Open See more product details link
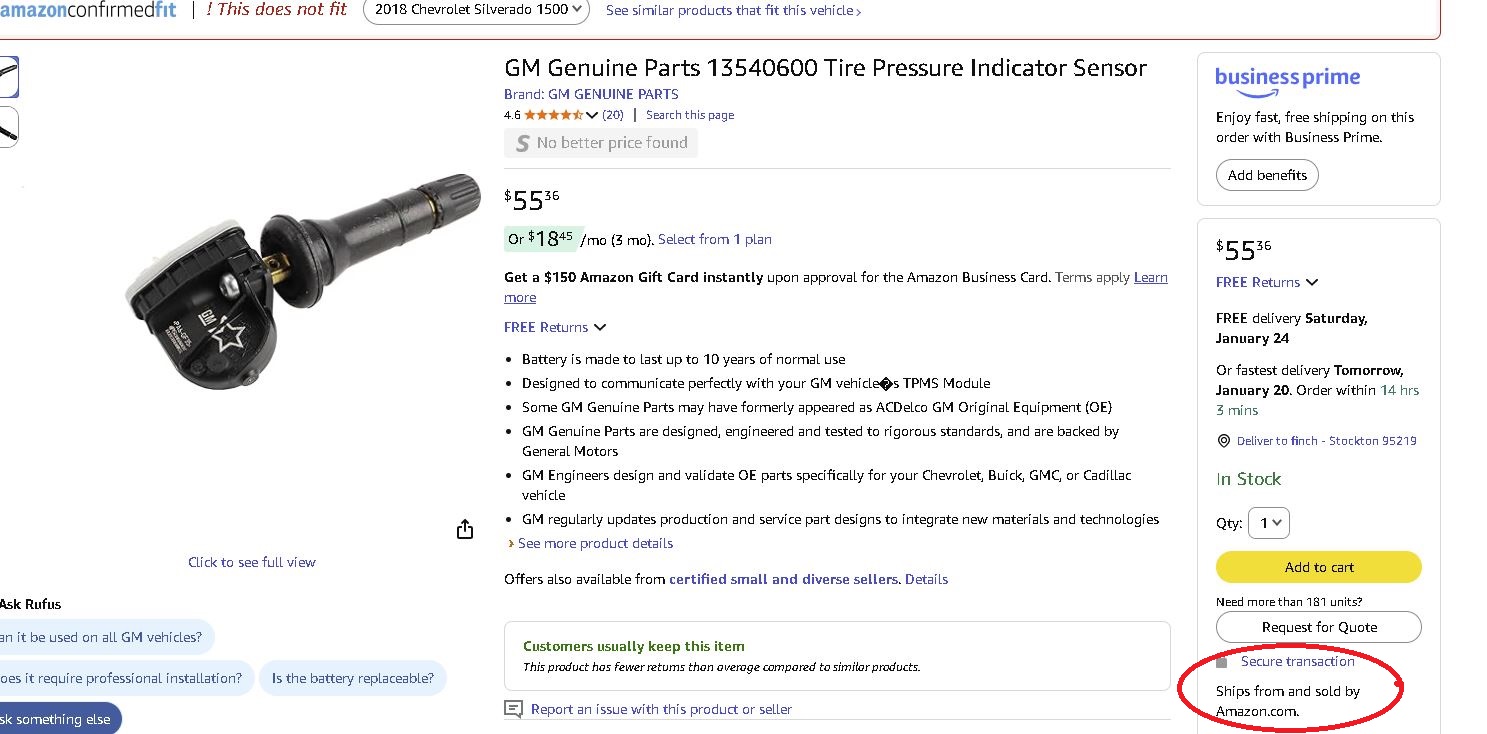1487x734 pixels. pyautogui.click(x=590, y=543)
